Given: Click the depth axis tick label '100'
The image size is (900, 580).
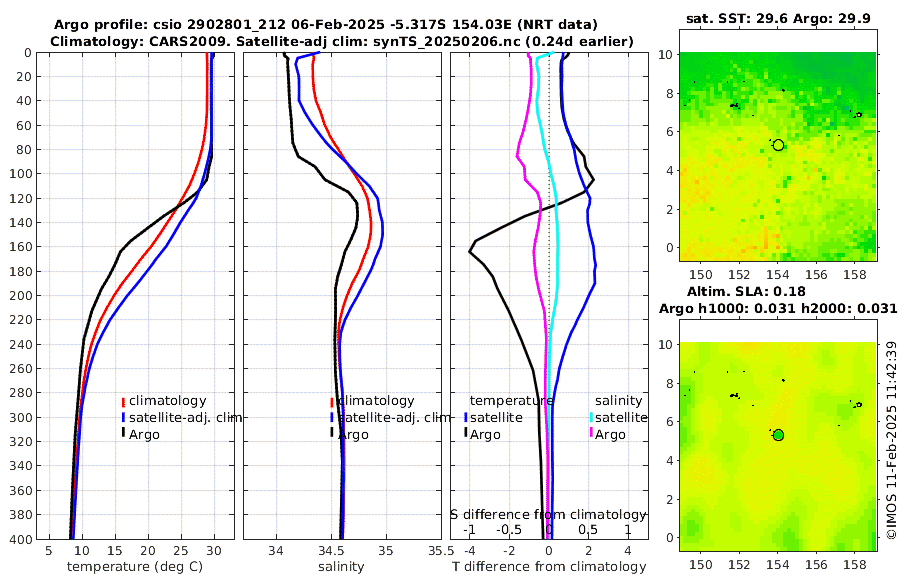Looking at the screenshot, I should tap(21, 174).
